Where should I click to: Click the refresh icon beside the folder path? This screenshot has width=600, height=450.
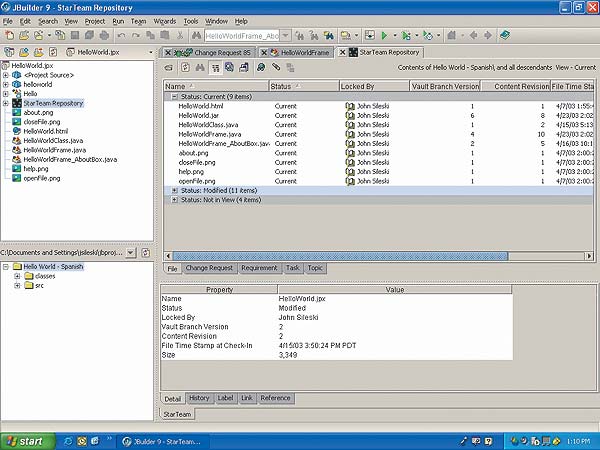[145, 253]
